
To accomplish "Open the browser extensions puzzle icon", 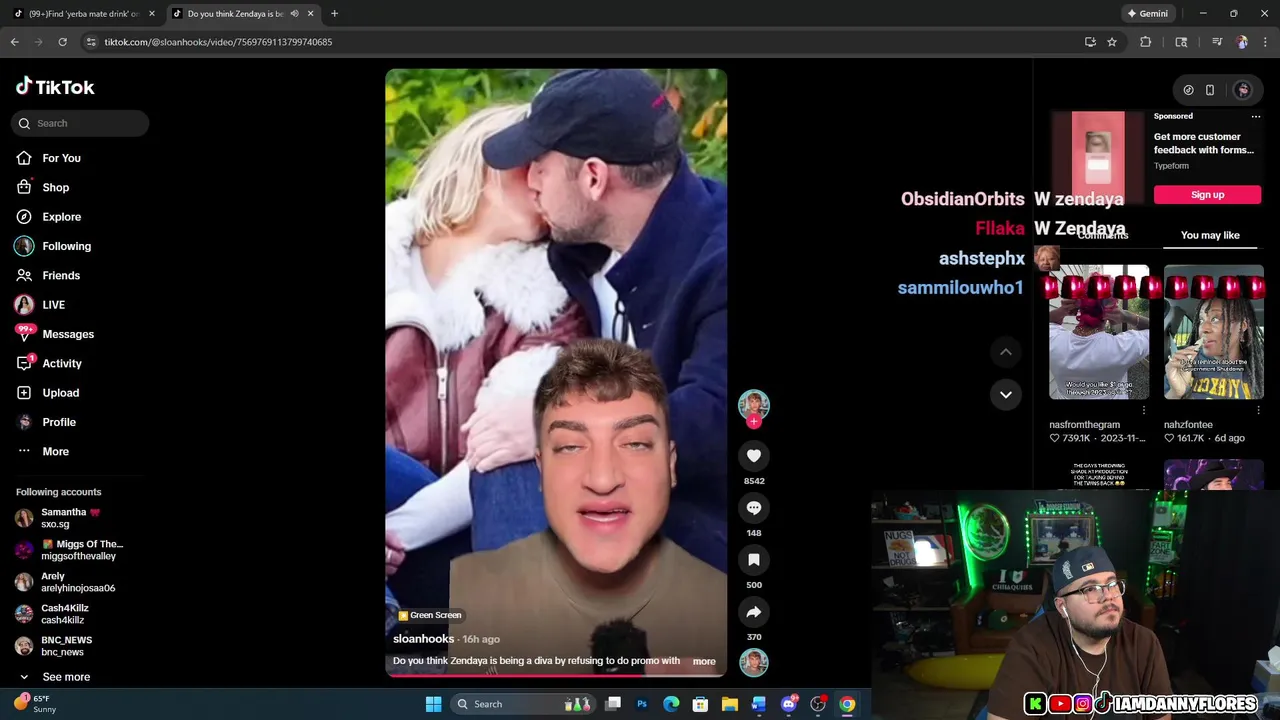I will [1146, 42].
